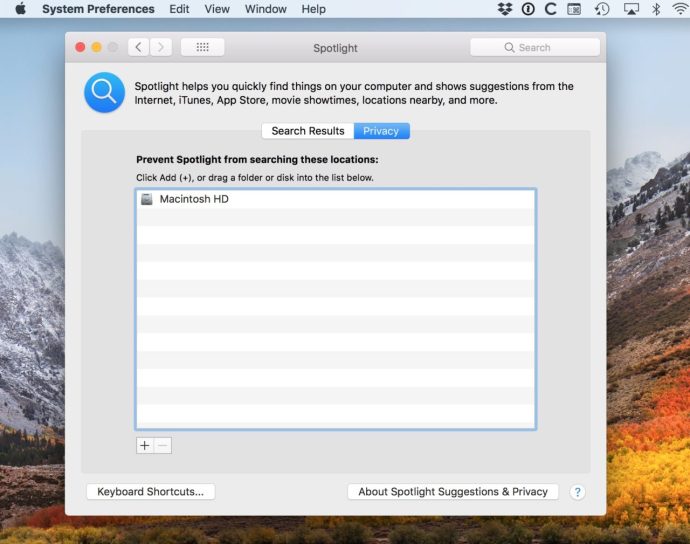Add a location with the plus button
This screenshot has height=544, width=690.
click(144, 445)
